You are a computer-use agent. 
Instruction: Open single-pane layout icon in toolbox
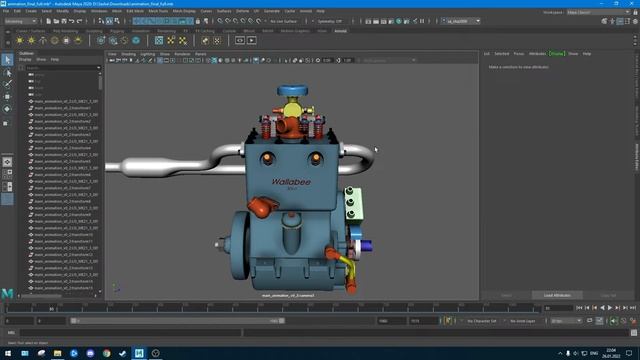7,162
